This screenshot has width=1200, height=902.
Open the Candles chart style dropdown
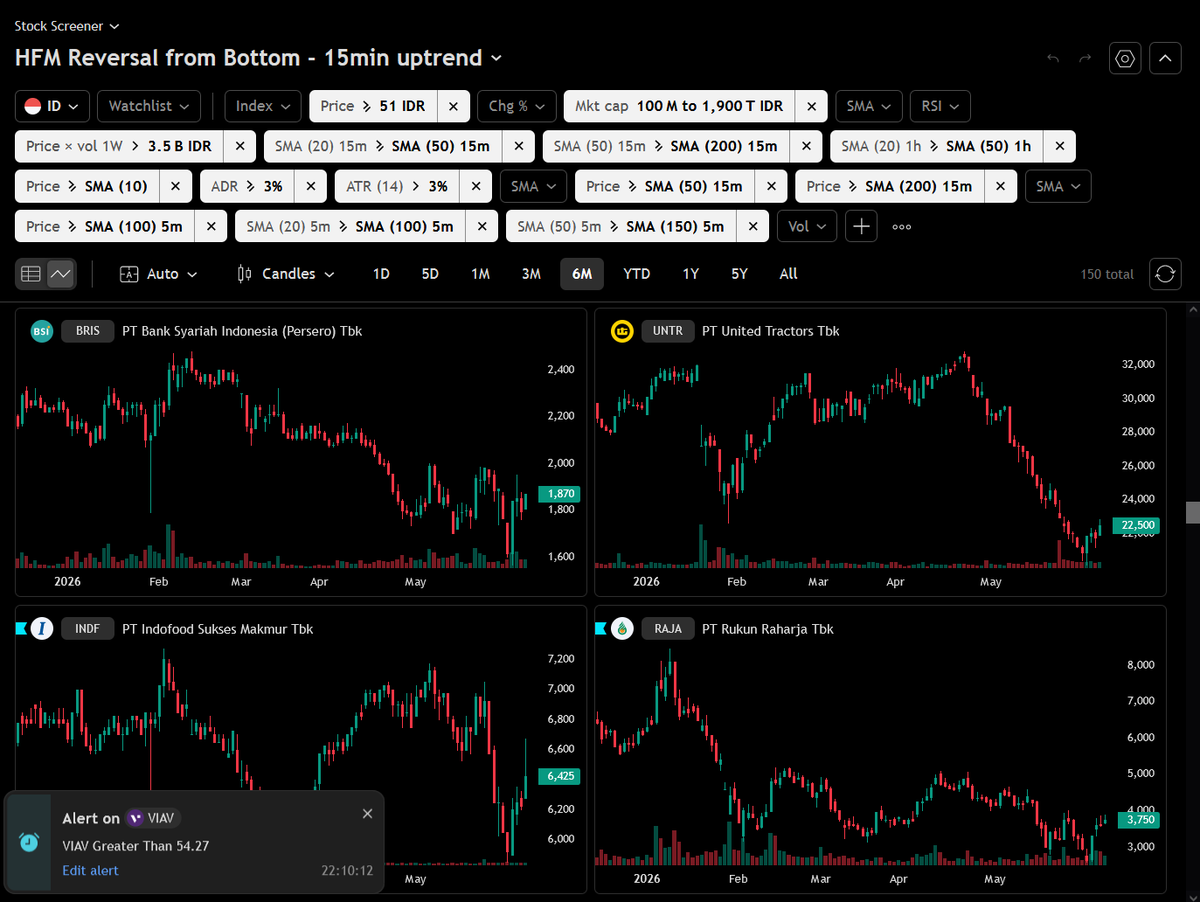click(x=286, y=273)
